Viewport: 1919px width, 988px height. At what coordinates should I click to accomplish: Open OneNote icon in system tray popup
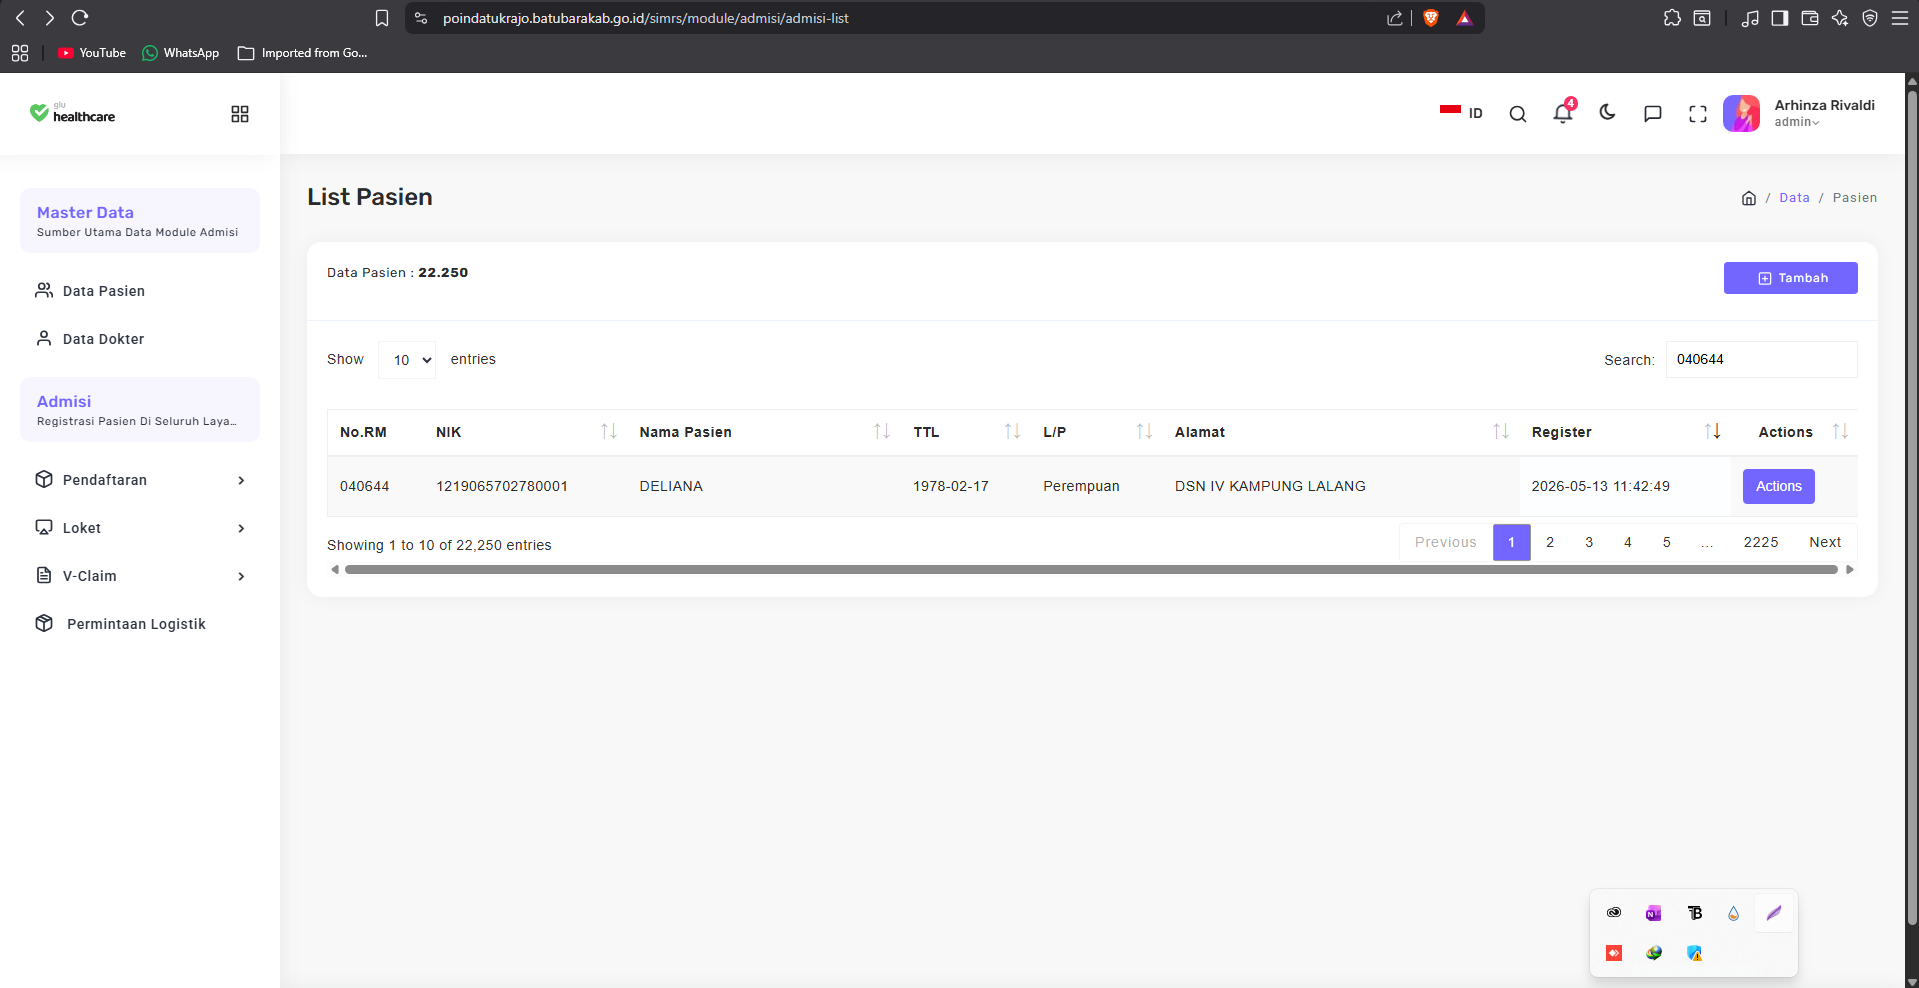[1653, 913]
